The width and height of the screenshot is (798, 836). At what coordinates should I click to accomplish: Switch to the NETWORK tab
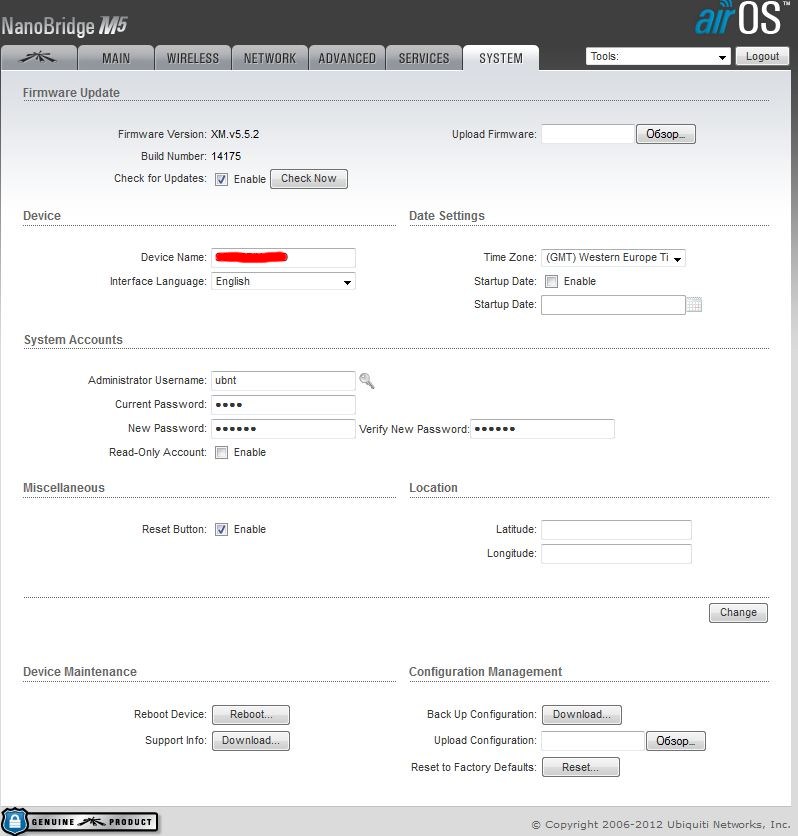[x=270, y=58]
